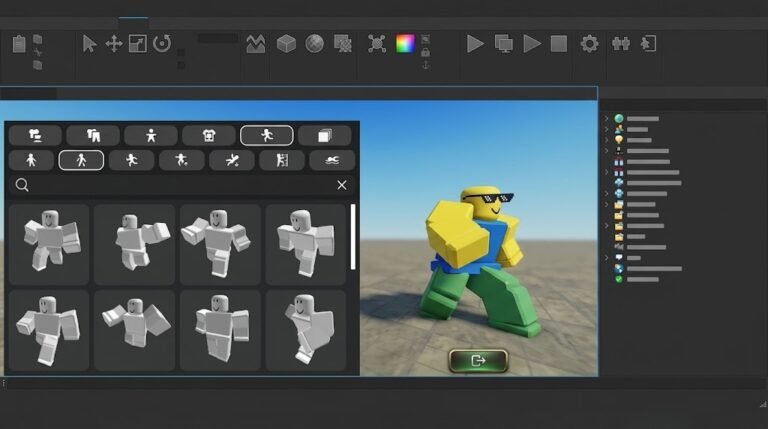Click inside the animation search field
The width and height of the screenshot is (768, 429).
click(181, 185)
